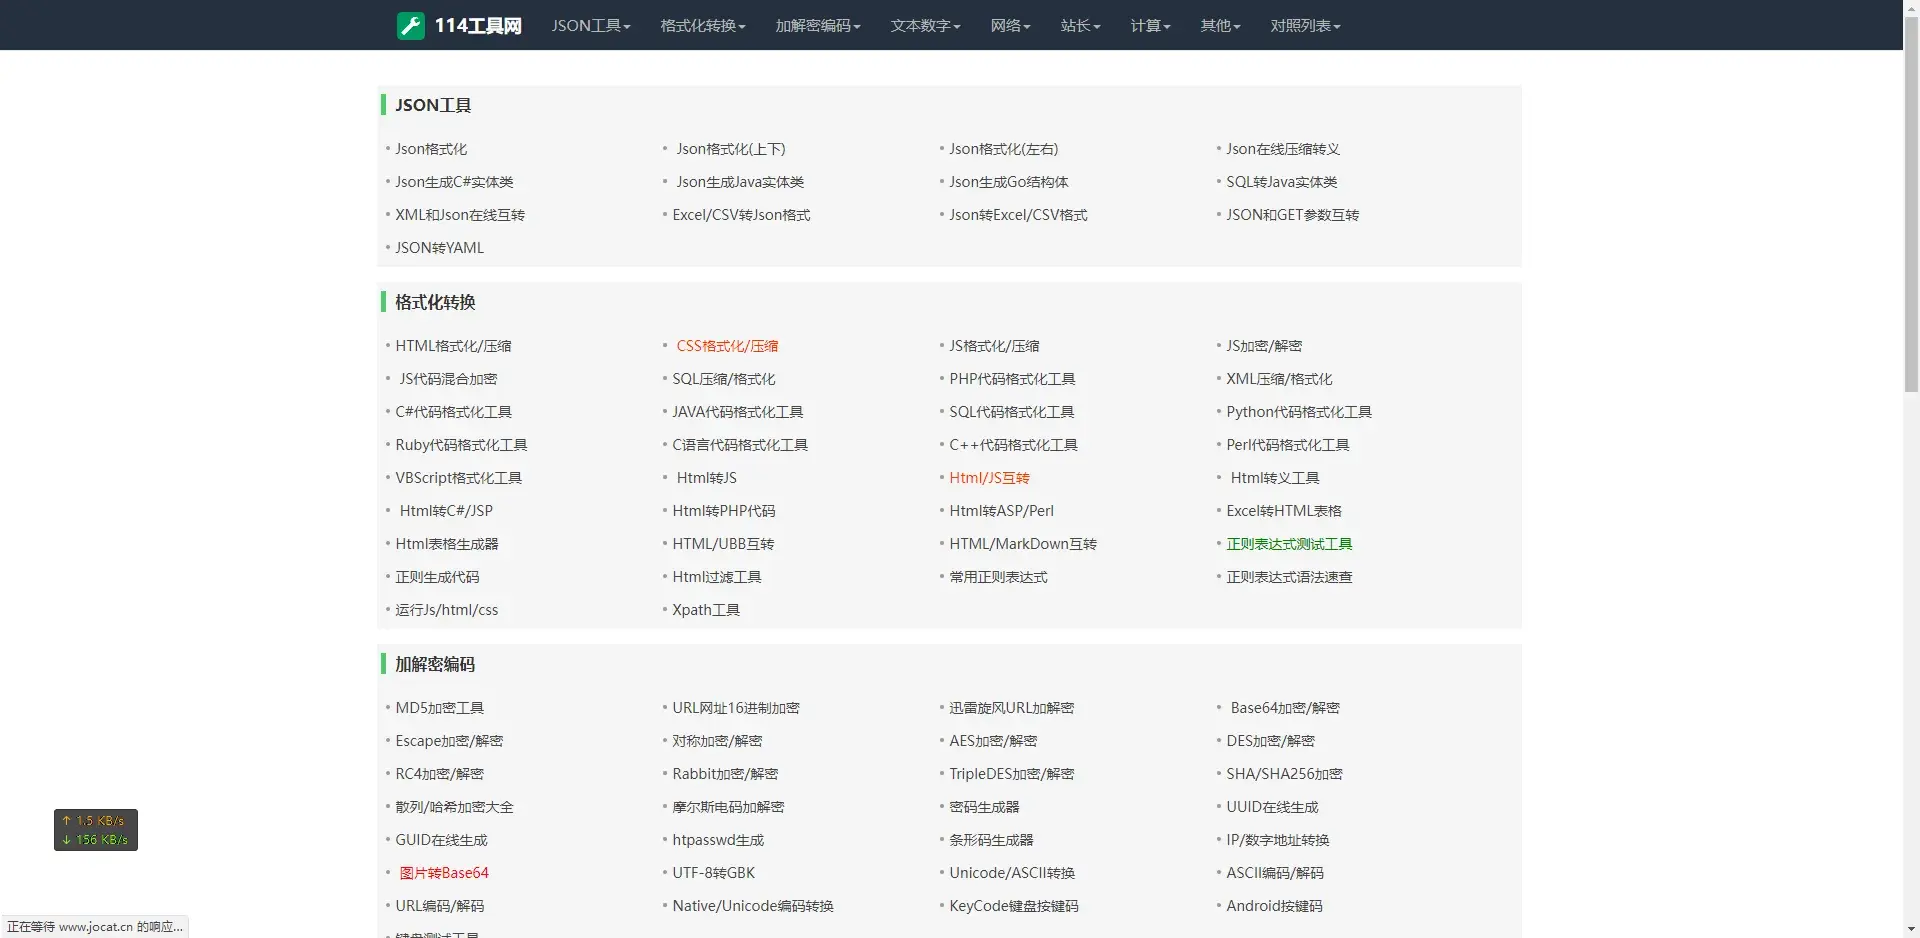Click the 114工具网 site title
The image size is (1920, 938).
point(478,26)
